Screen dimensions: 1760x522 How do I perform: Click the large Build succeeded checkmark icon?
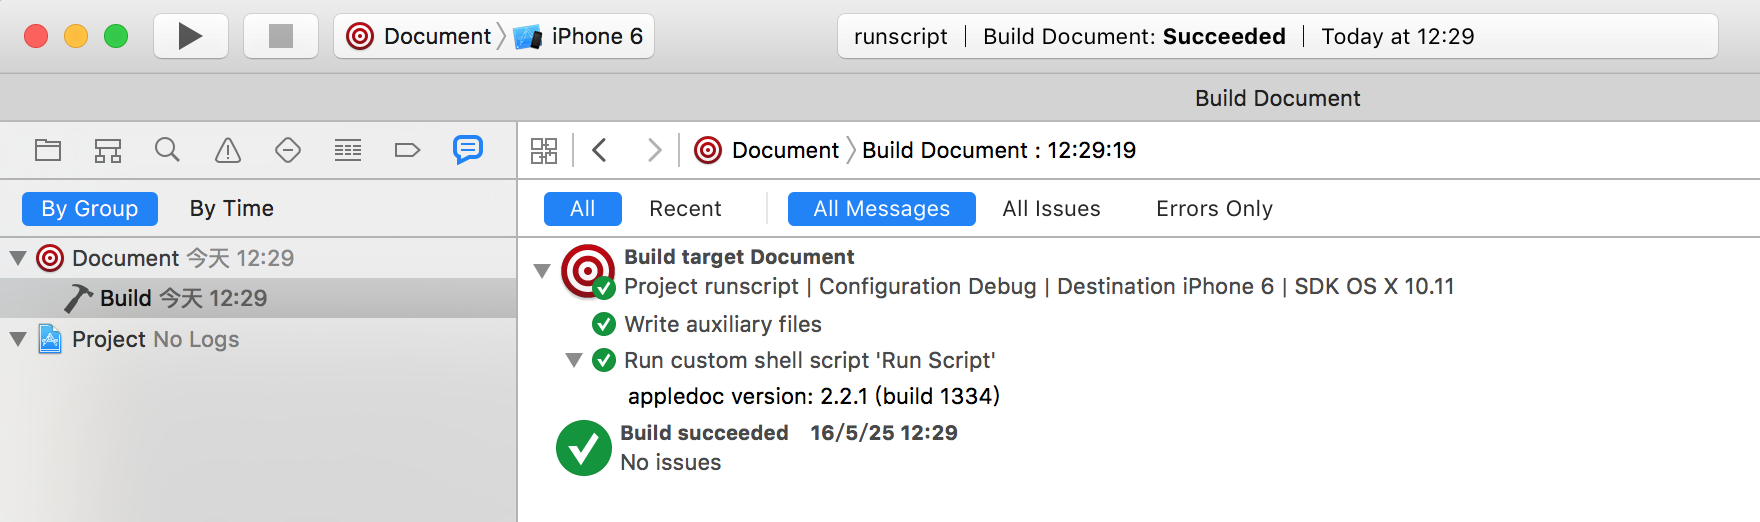[584, 448]
